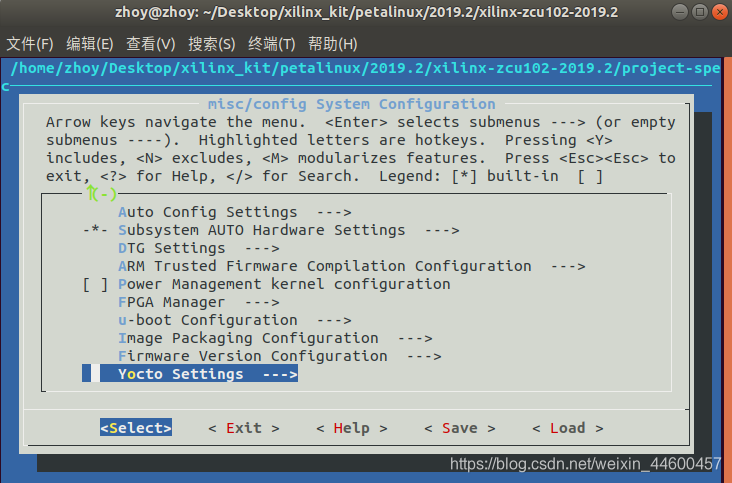Open the 帮助(H) menu

(332, 44)
